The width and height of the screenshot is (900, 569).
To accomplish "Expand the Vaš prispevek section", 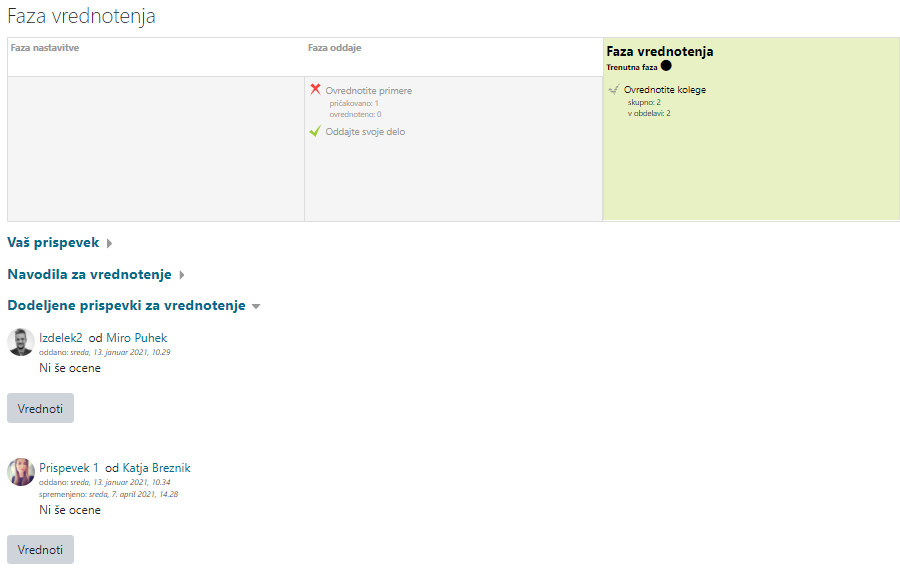I will [59, 243].
